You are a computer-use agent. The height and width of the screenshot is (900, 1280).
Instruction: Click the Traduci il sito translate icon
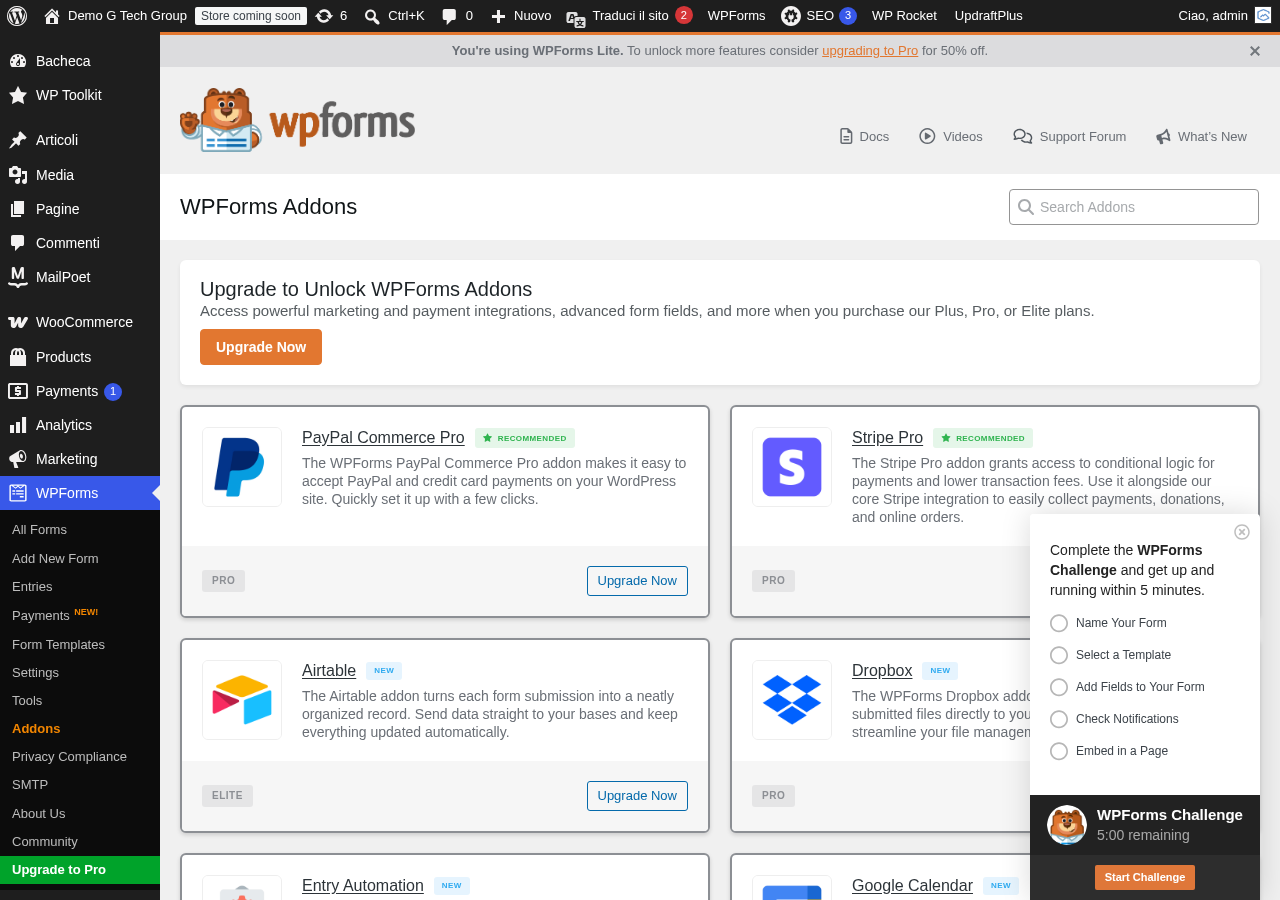(x=576, y=17)
